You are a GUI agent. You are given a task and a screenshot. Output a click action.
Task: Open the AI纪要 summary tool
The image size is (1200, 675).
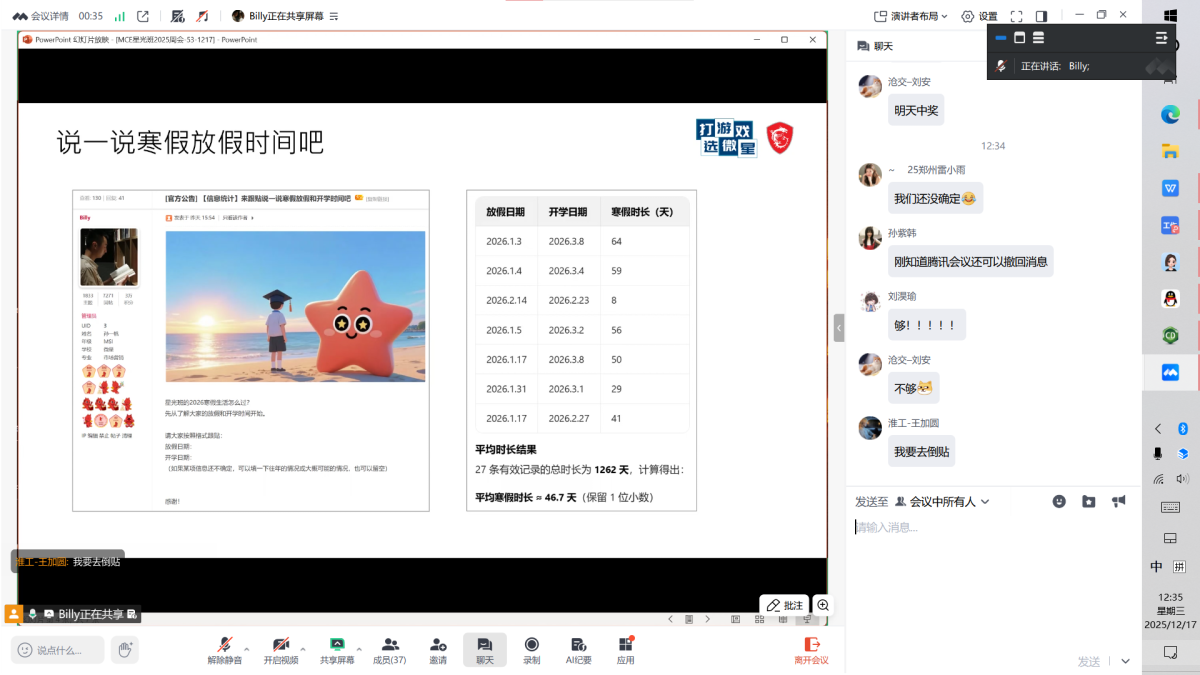pos(579,649)
